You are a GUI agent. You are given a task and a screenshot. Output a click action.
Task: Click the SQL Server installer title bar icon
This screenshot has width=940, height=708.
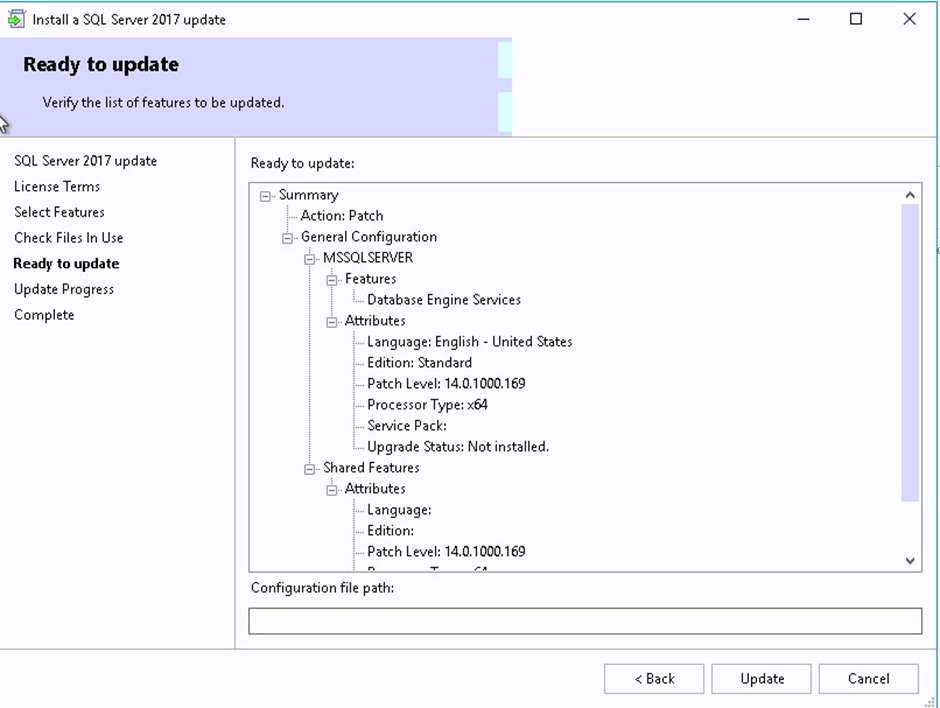point(16,19)
